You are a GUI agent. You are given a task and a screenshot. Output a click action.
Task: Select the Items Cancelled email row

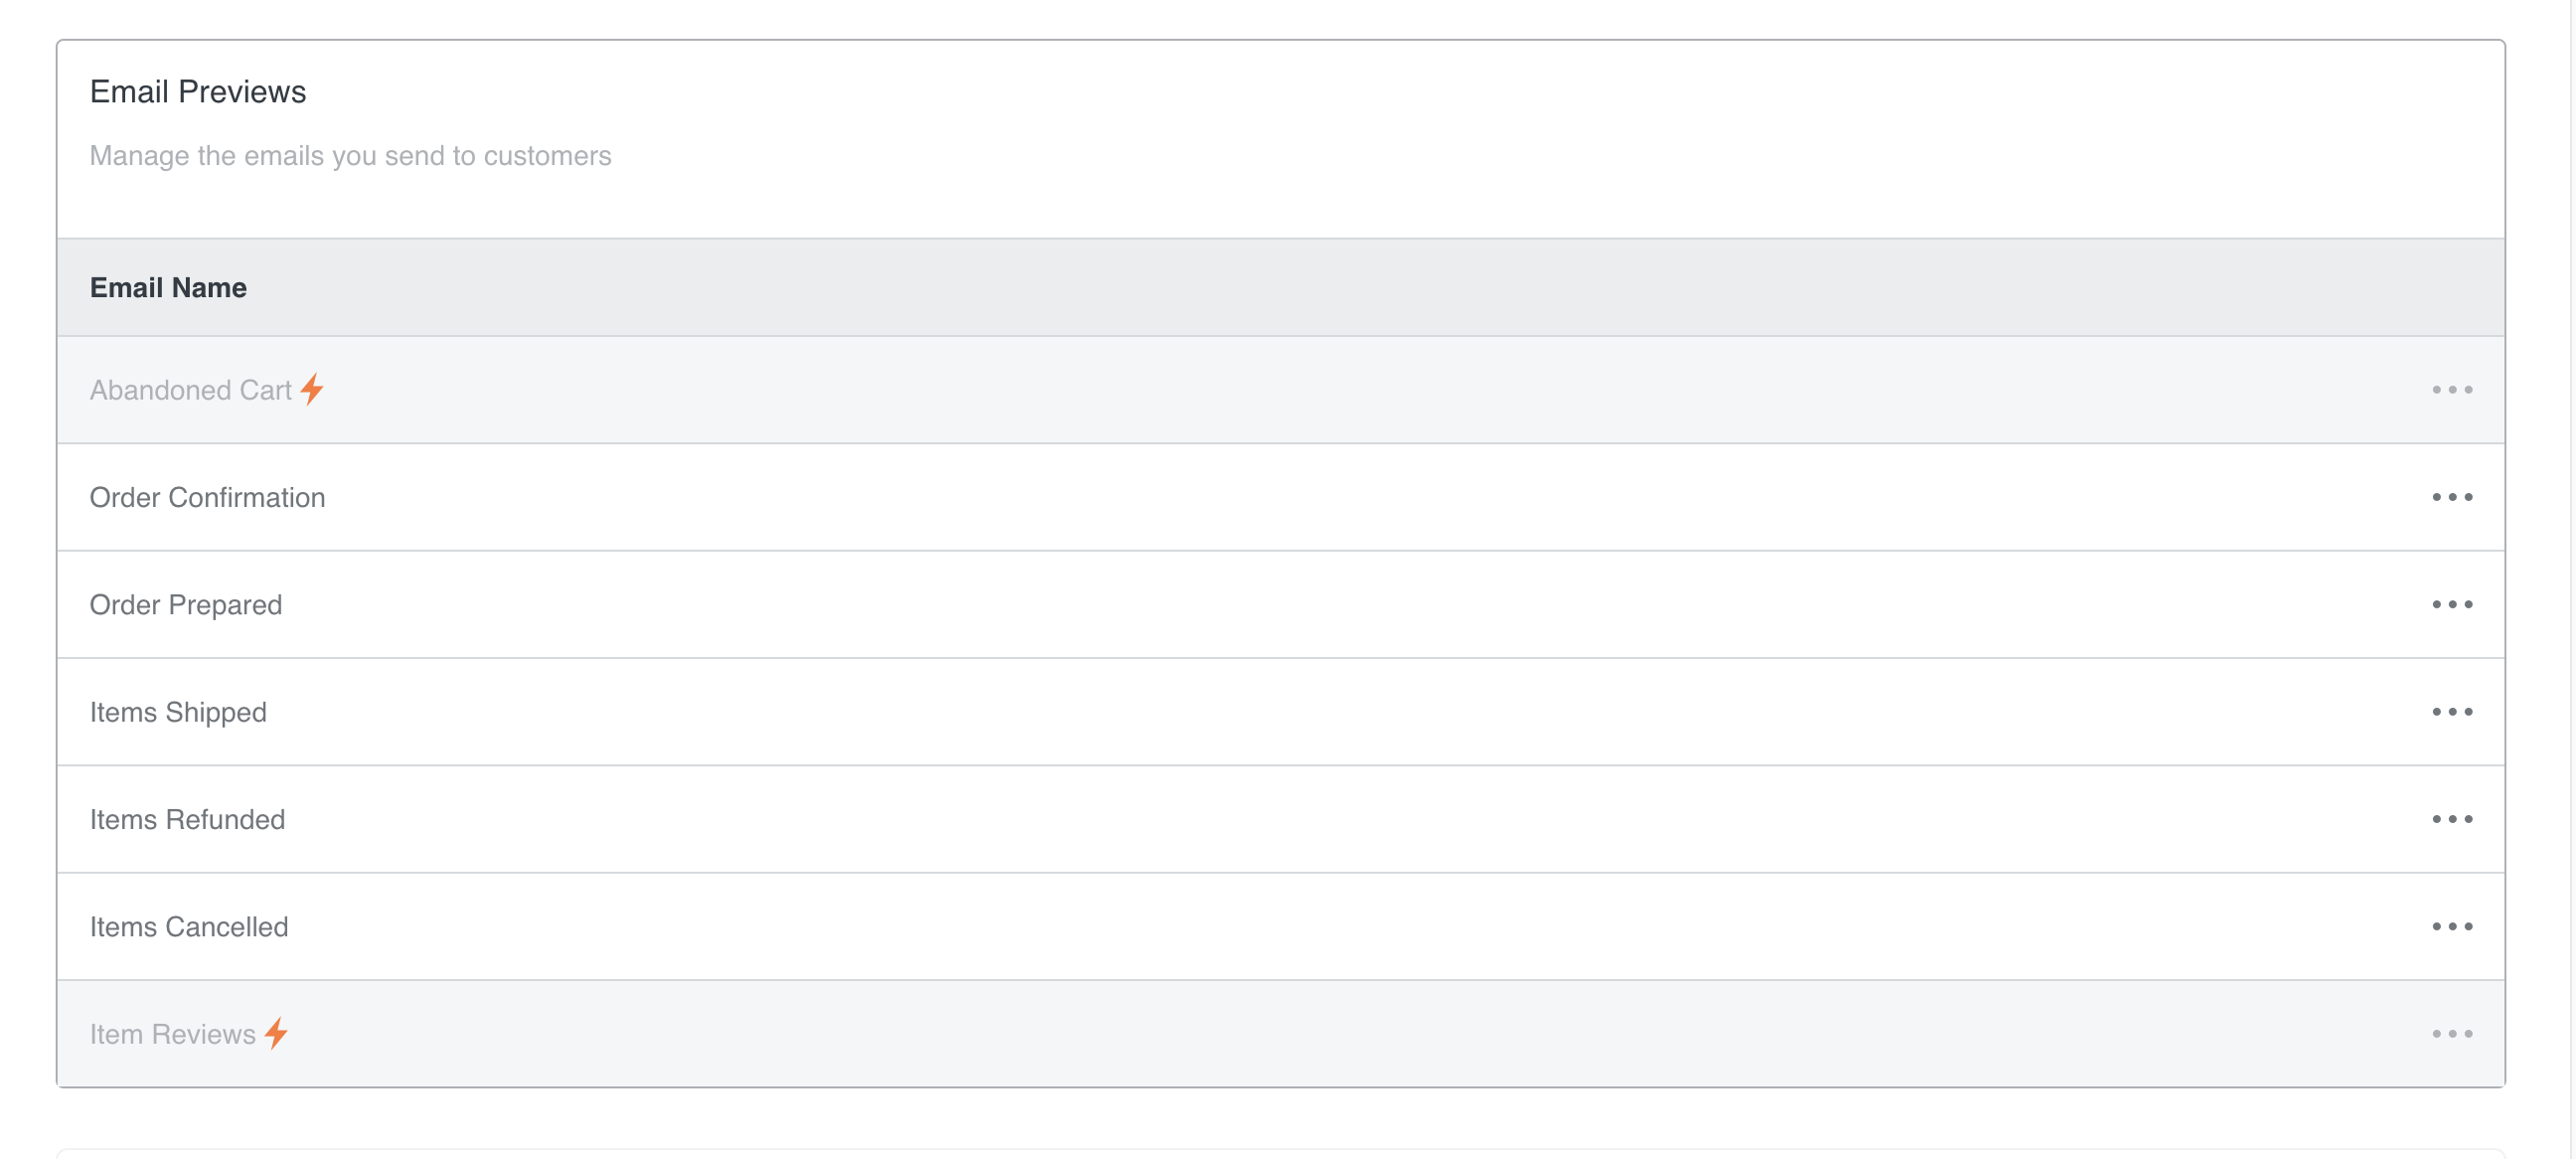[x=1280, y=926]
